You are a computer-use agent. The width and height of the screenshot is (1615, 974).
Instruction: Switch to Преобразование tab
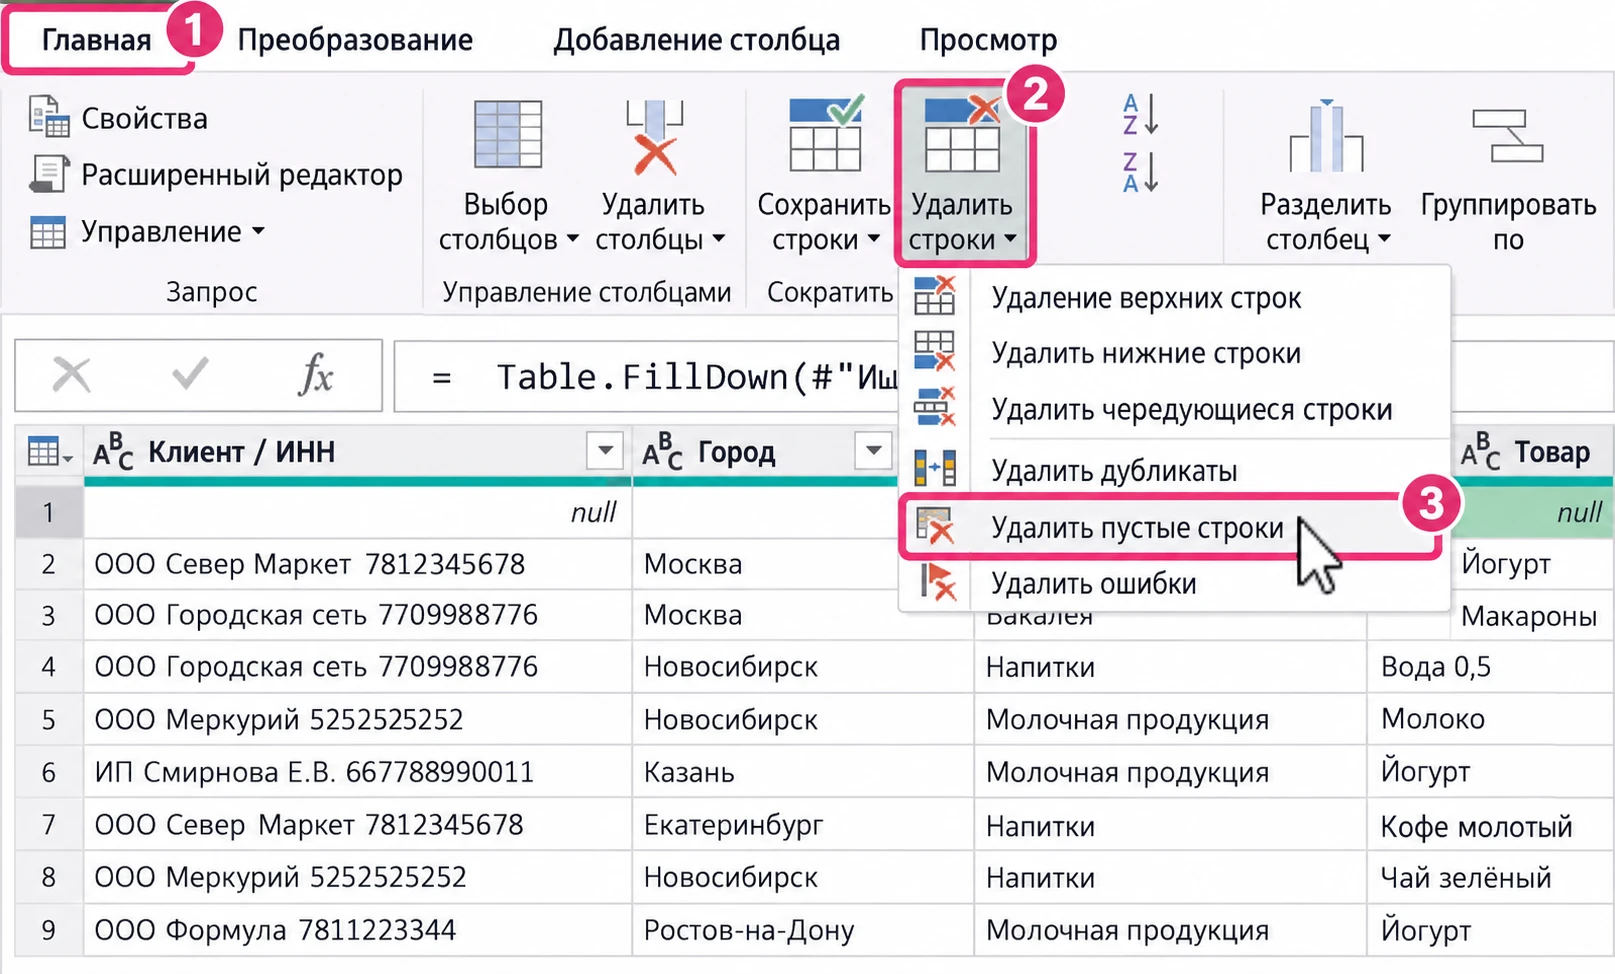coord(355,40)
